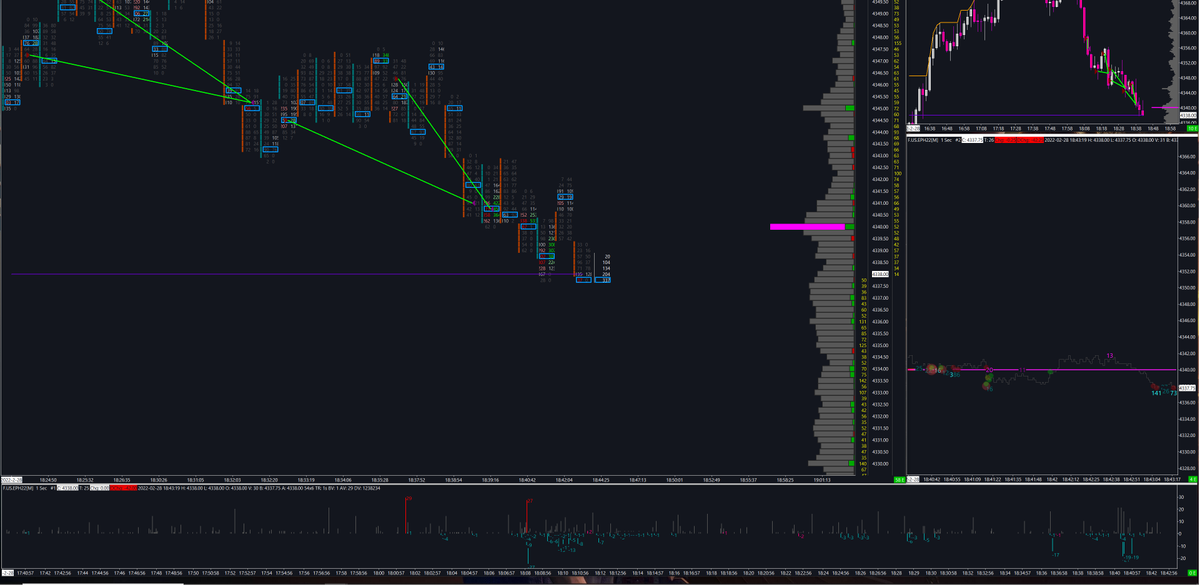1200x585 pixels.
Task: Click the 4330.00 price on main chart scale
Action: (881, 463)
